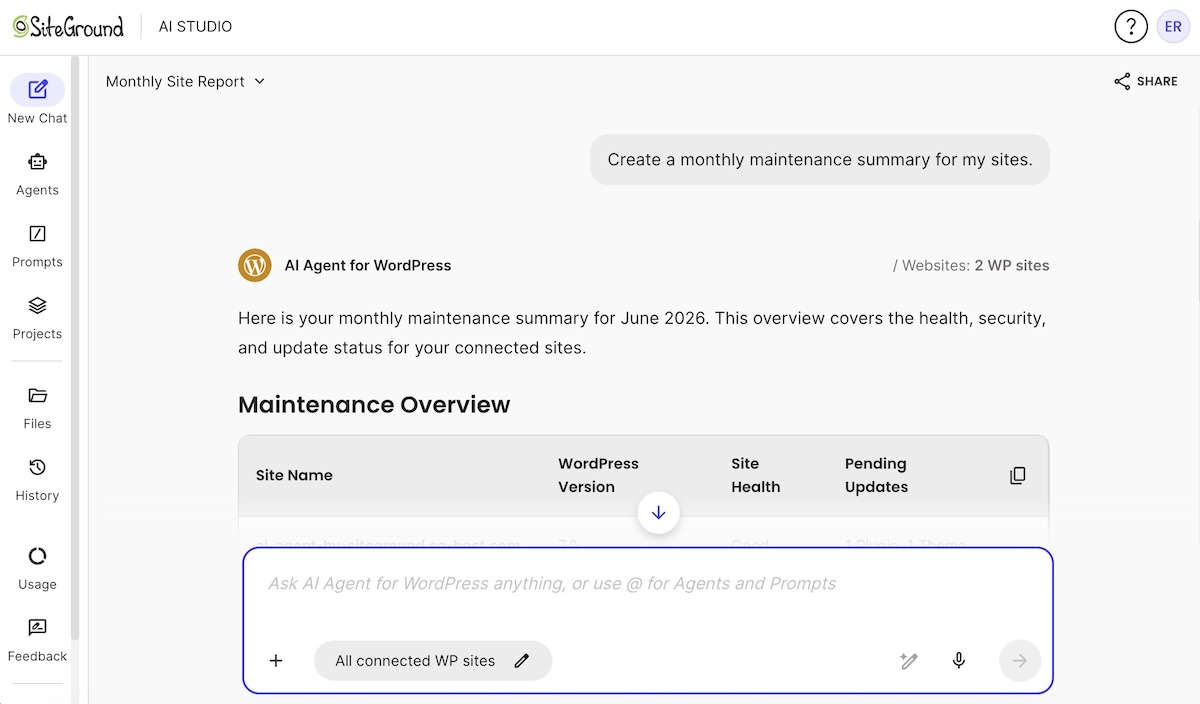Open the Usage sidebar section
This screenshot has width=1200, height=704.
[x=37, y=568]
